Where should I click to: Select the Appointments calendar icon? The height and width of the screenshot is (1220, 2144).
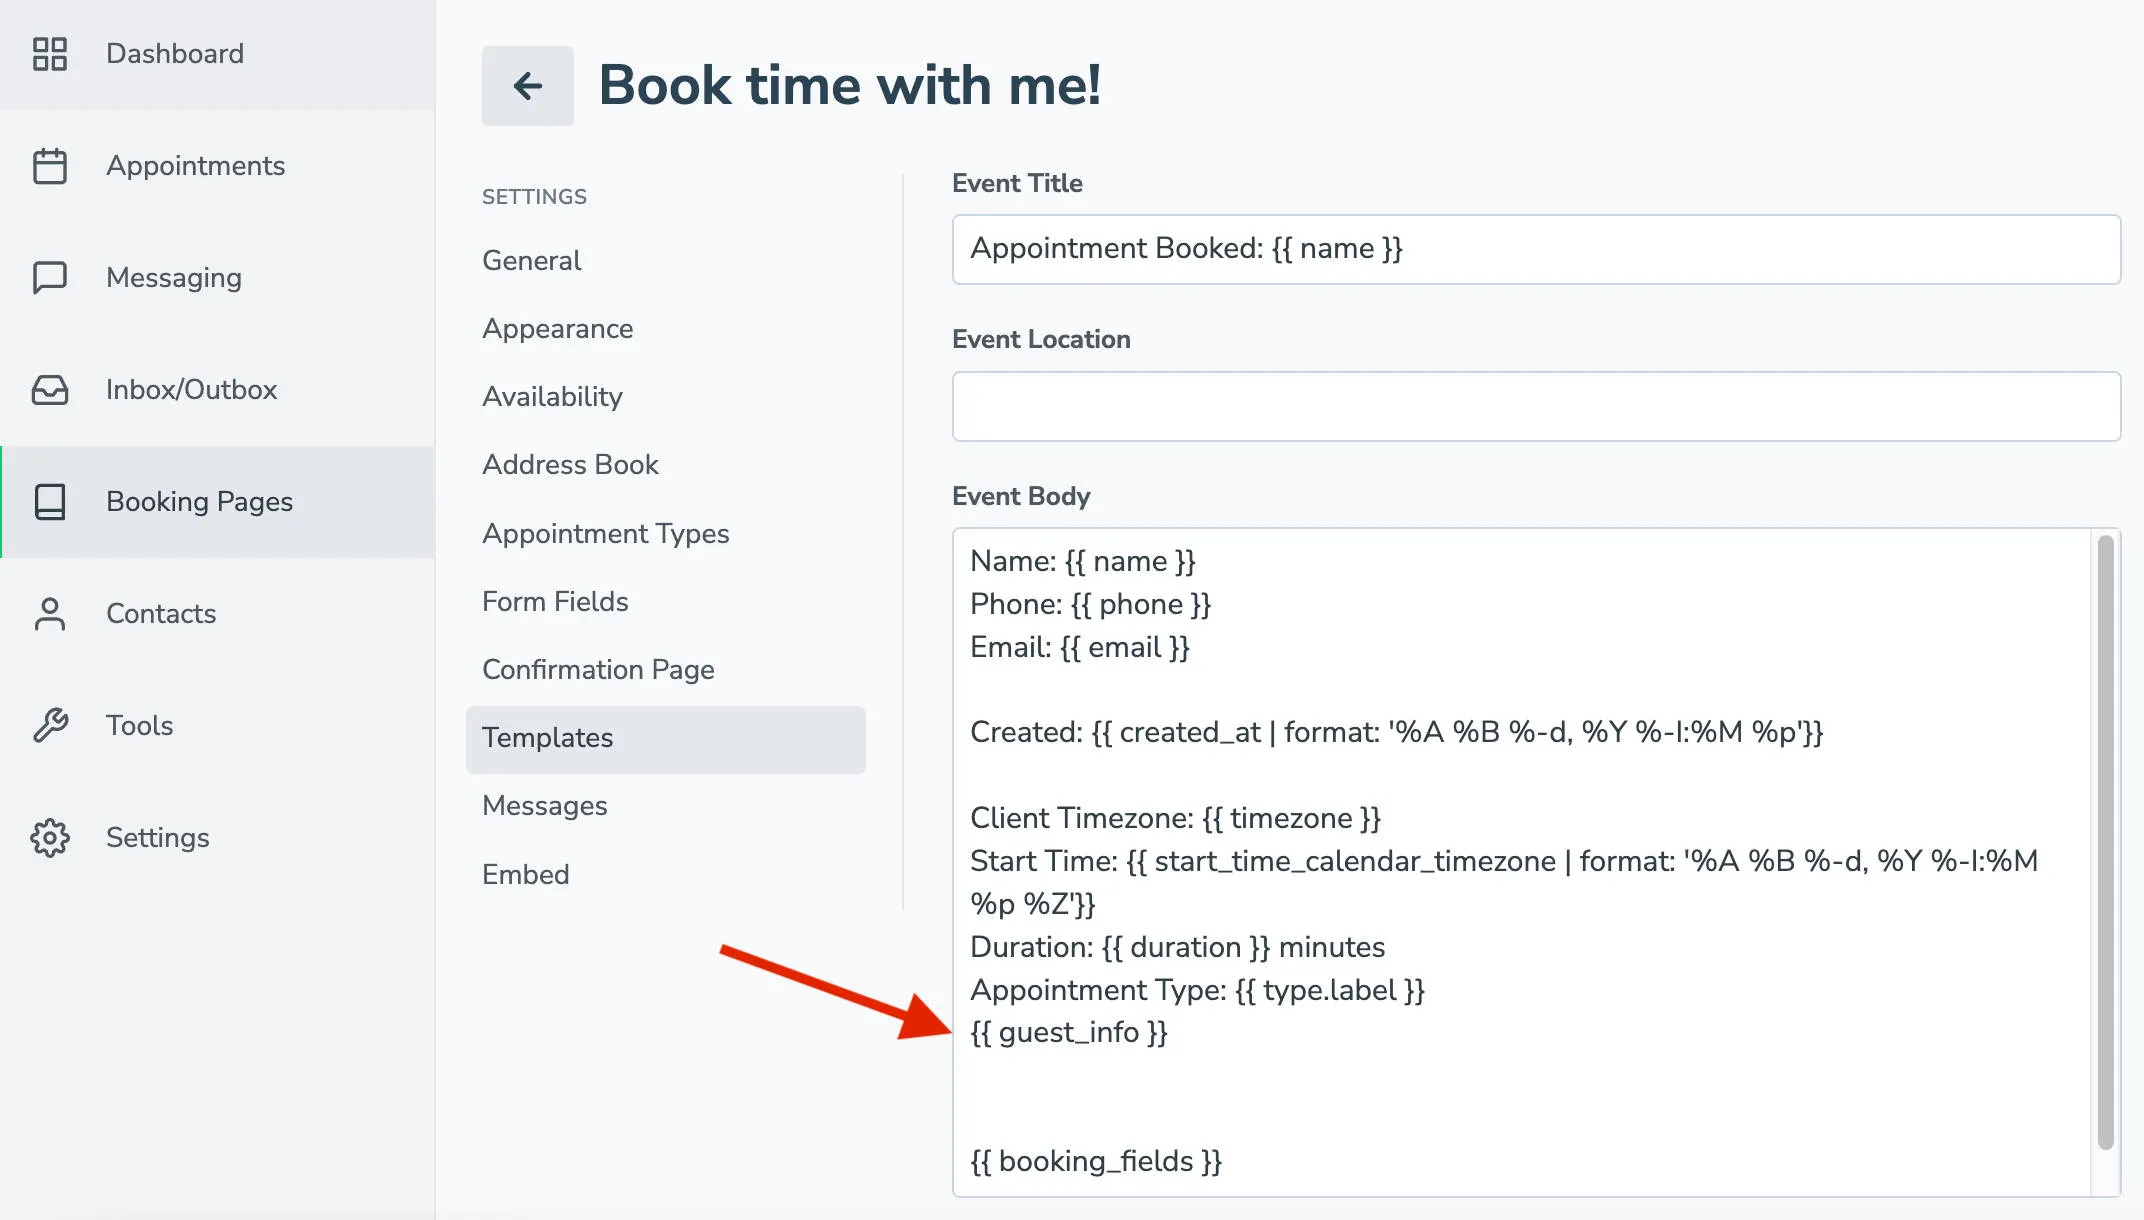[x=51, y=166]
